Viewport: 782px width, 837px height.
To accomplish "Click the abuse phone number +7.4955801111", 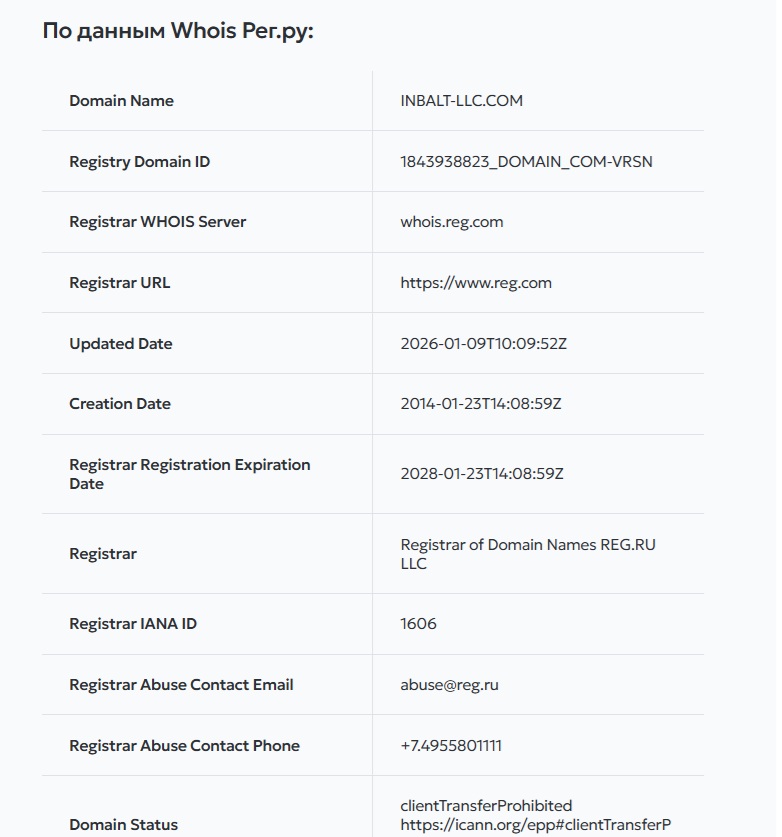I will tap(451, 746).
